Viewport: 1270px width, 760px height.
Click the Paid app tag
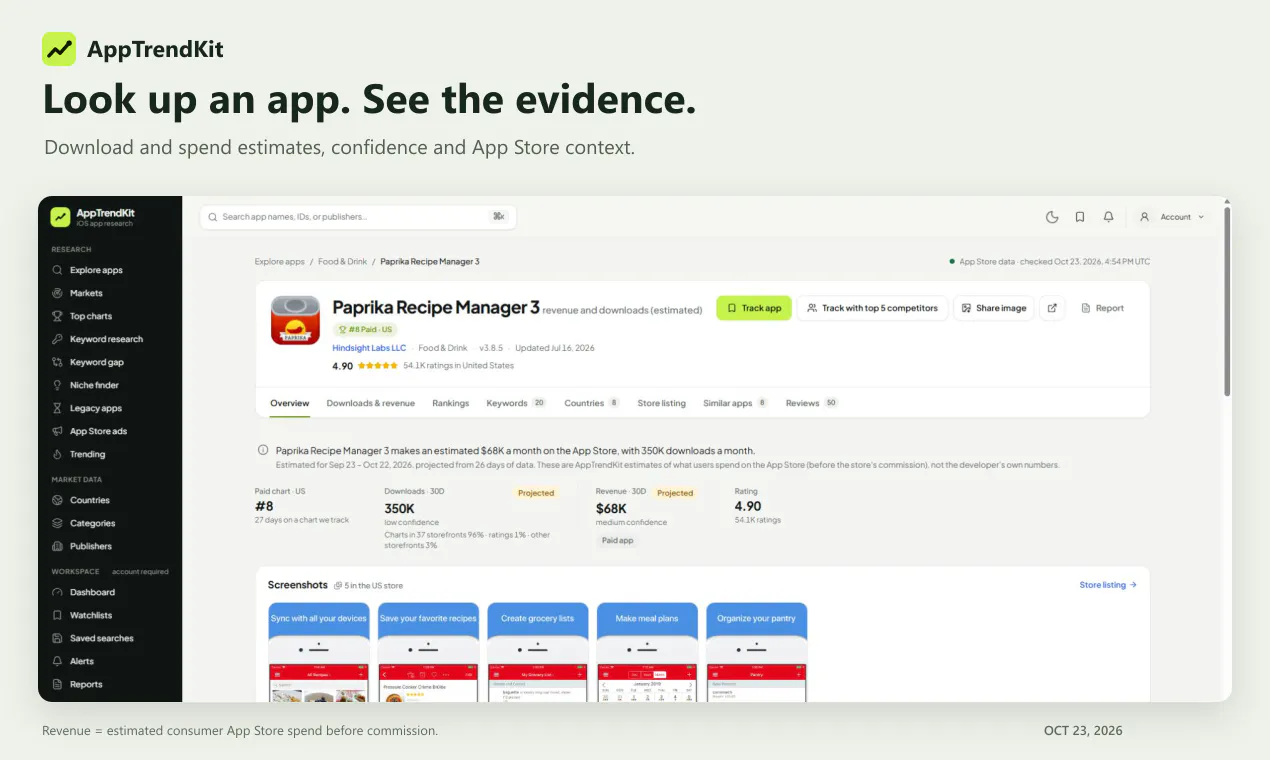pos(618,540)
